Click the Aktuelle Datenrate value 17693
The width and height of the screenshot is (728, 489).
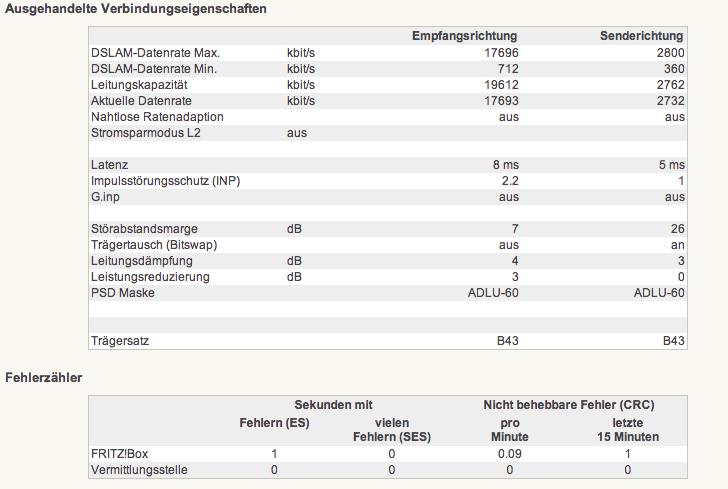(501, 101)
